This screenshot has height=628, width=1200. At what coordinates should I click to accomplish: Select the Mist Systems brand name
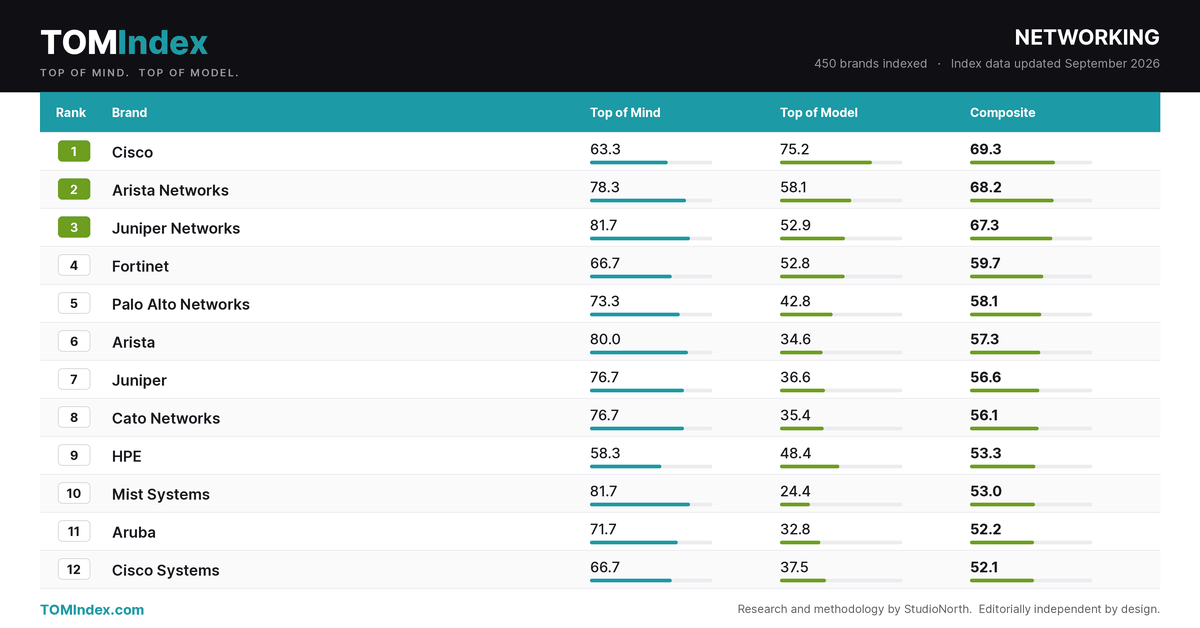point(161,494)
